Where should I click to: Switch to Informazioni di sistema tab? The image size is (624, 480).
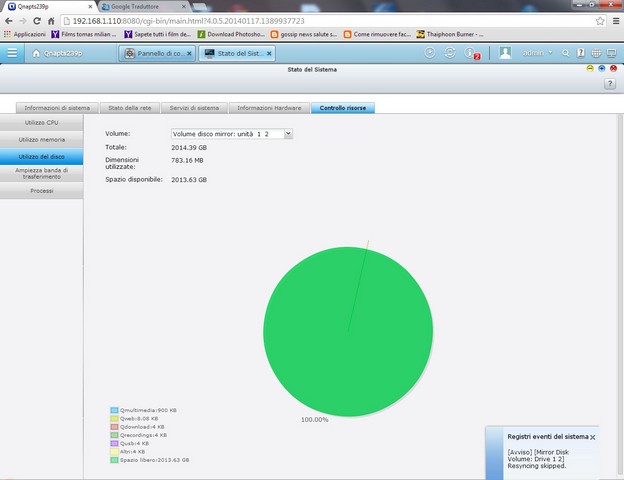click(x=58, y=107)
